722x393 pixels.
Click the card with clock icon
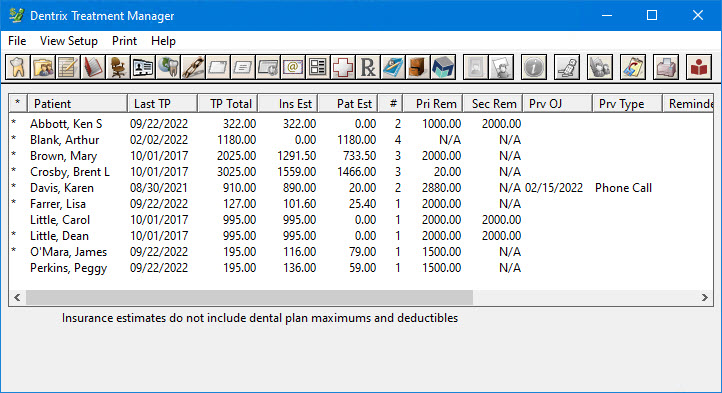tap(268, 68)
